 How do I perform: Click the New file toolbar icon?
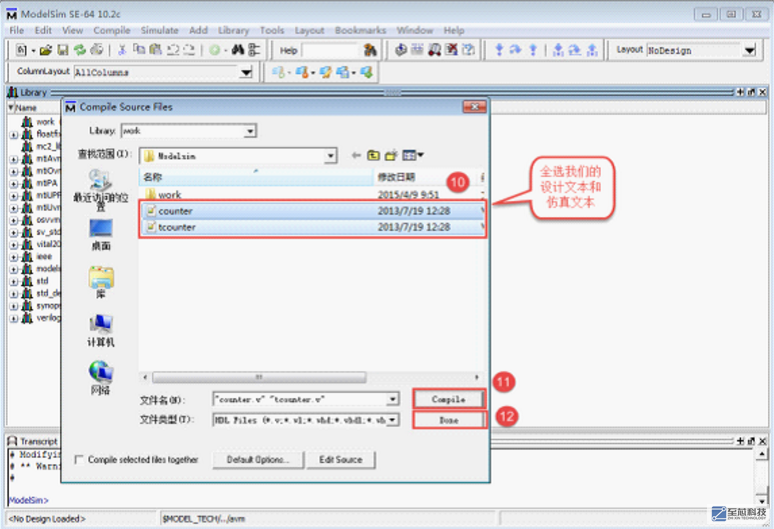[21, 50]
